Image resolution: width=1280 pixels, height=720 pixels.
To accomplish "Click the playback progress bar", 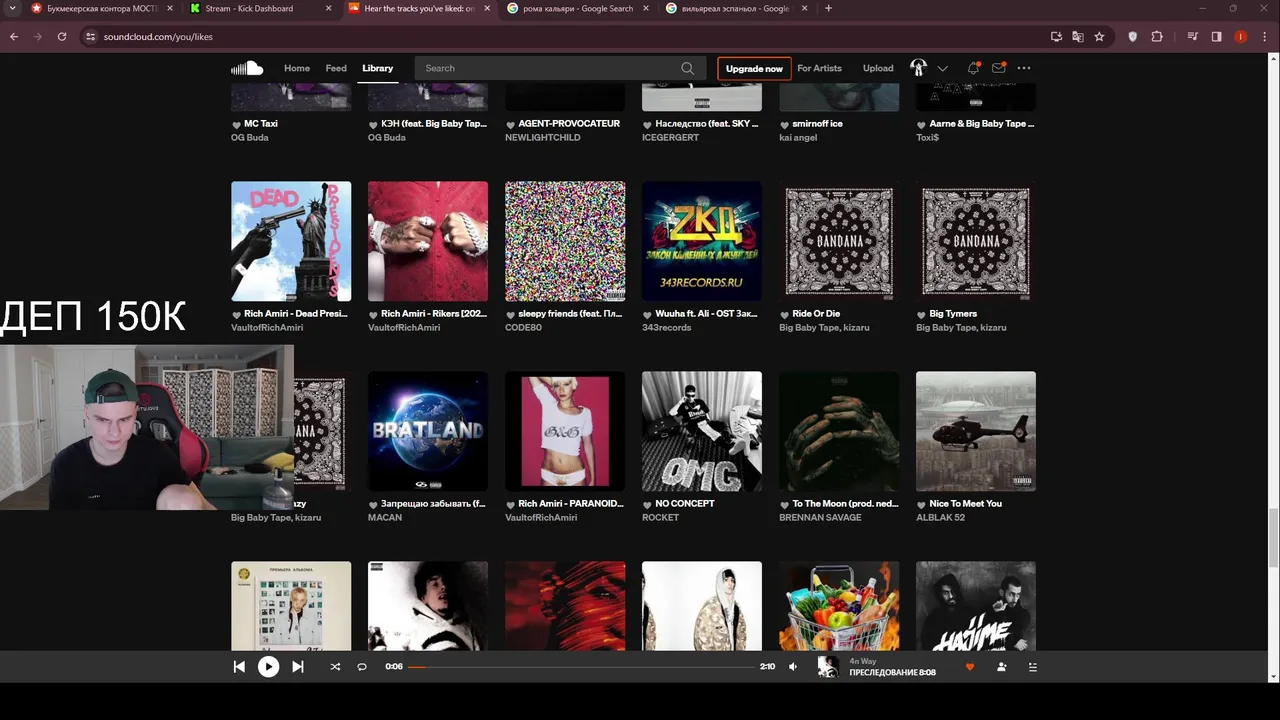I will [581, 667].
